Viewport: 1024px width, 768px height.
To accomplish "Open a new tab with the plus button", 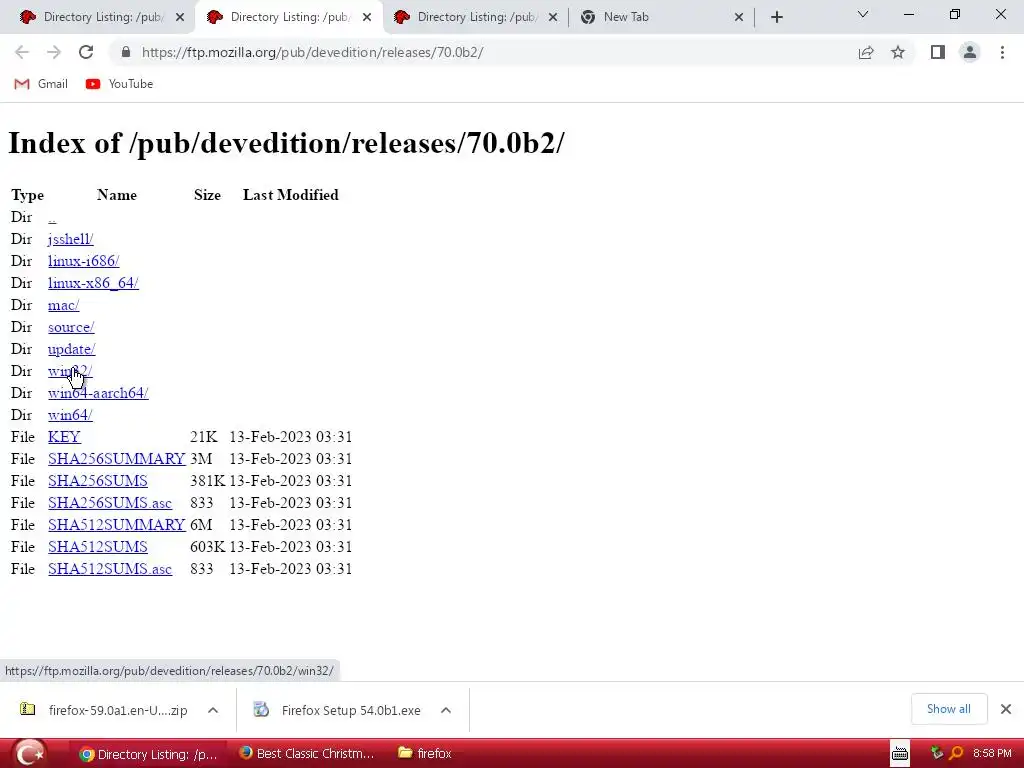I will tap(776, 17).
